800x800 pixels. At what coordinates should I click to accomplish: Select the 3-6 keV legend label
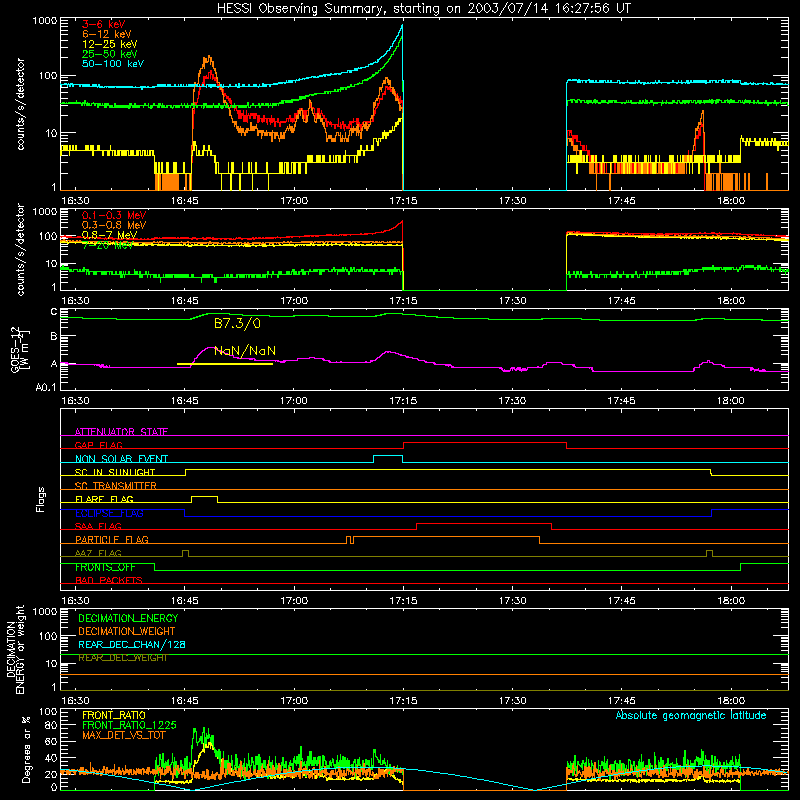pyautogui.click(x=104, y=24)
